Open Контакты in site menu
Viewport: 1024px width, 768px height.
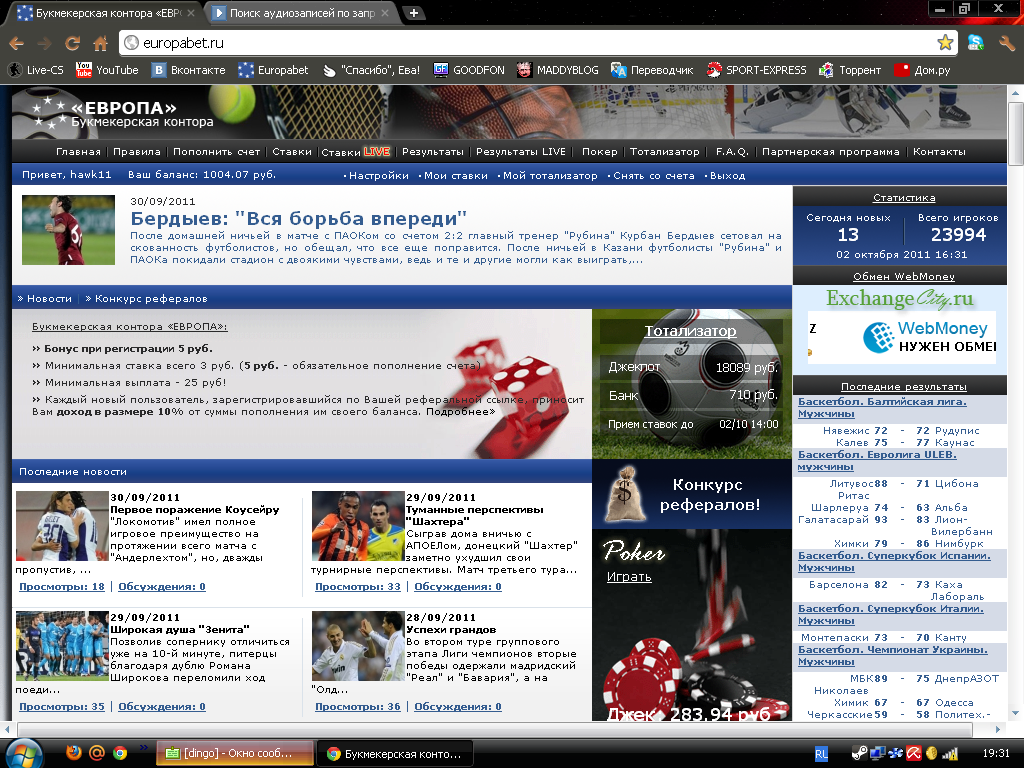click(939, 152)
